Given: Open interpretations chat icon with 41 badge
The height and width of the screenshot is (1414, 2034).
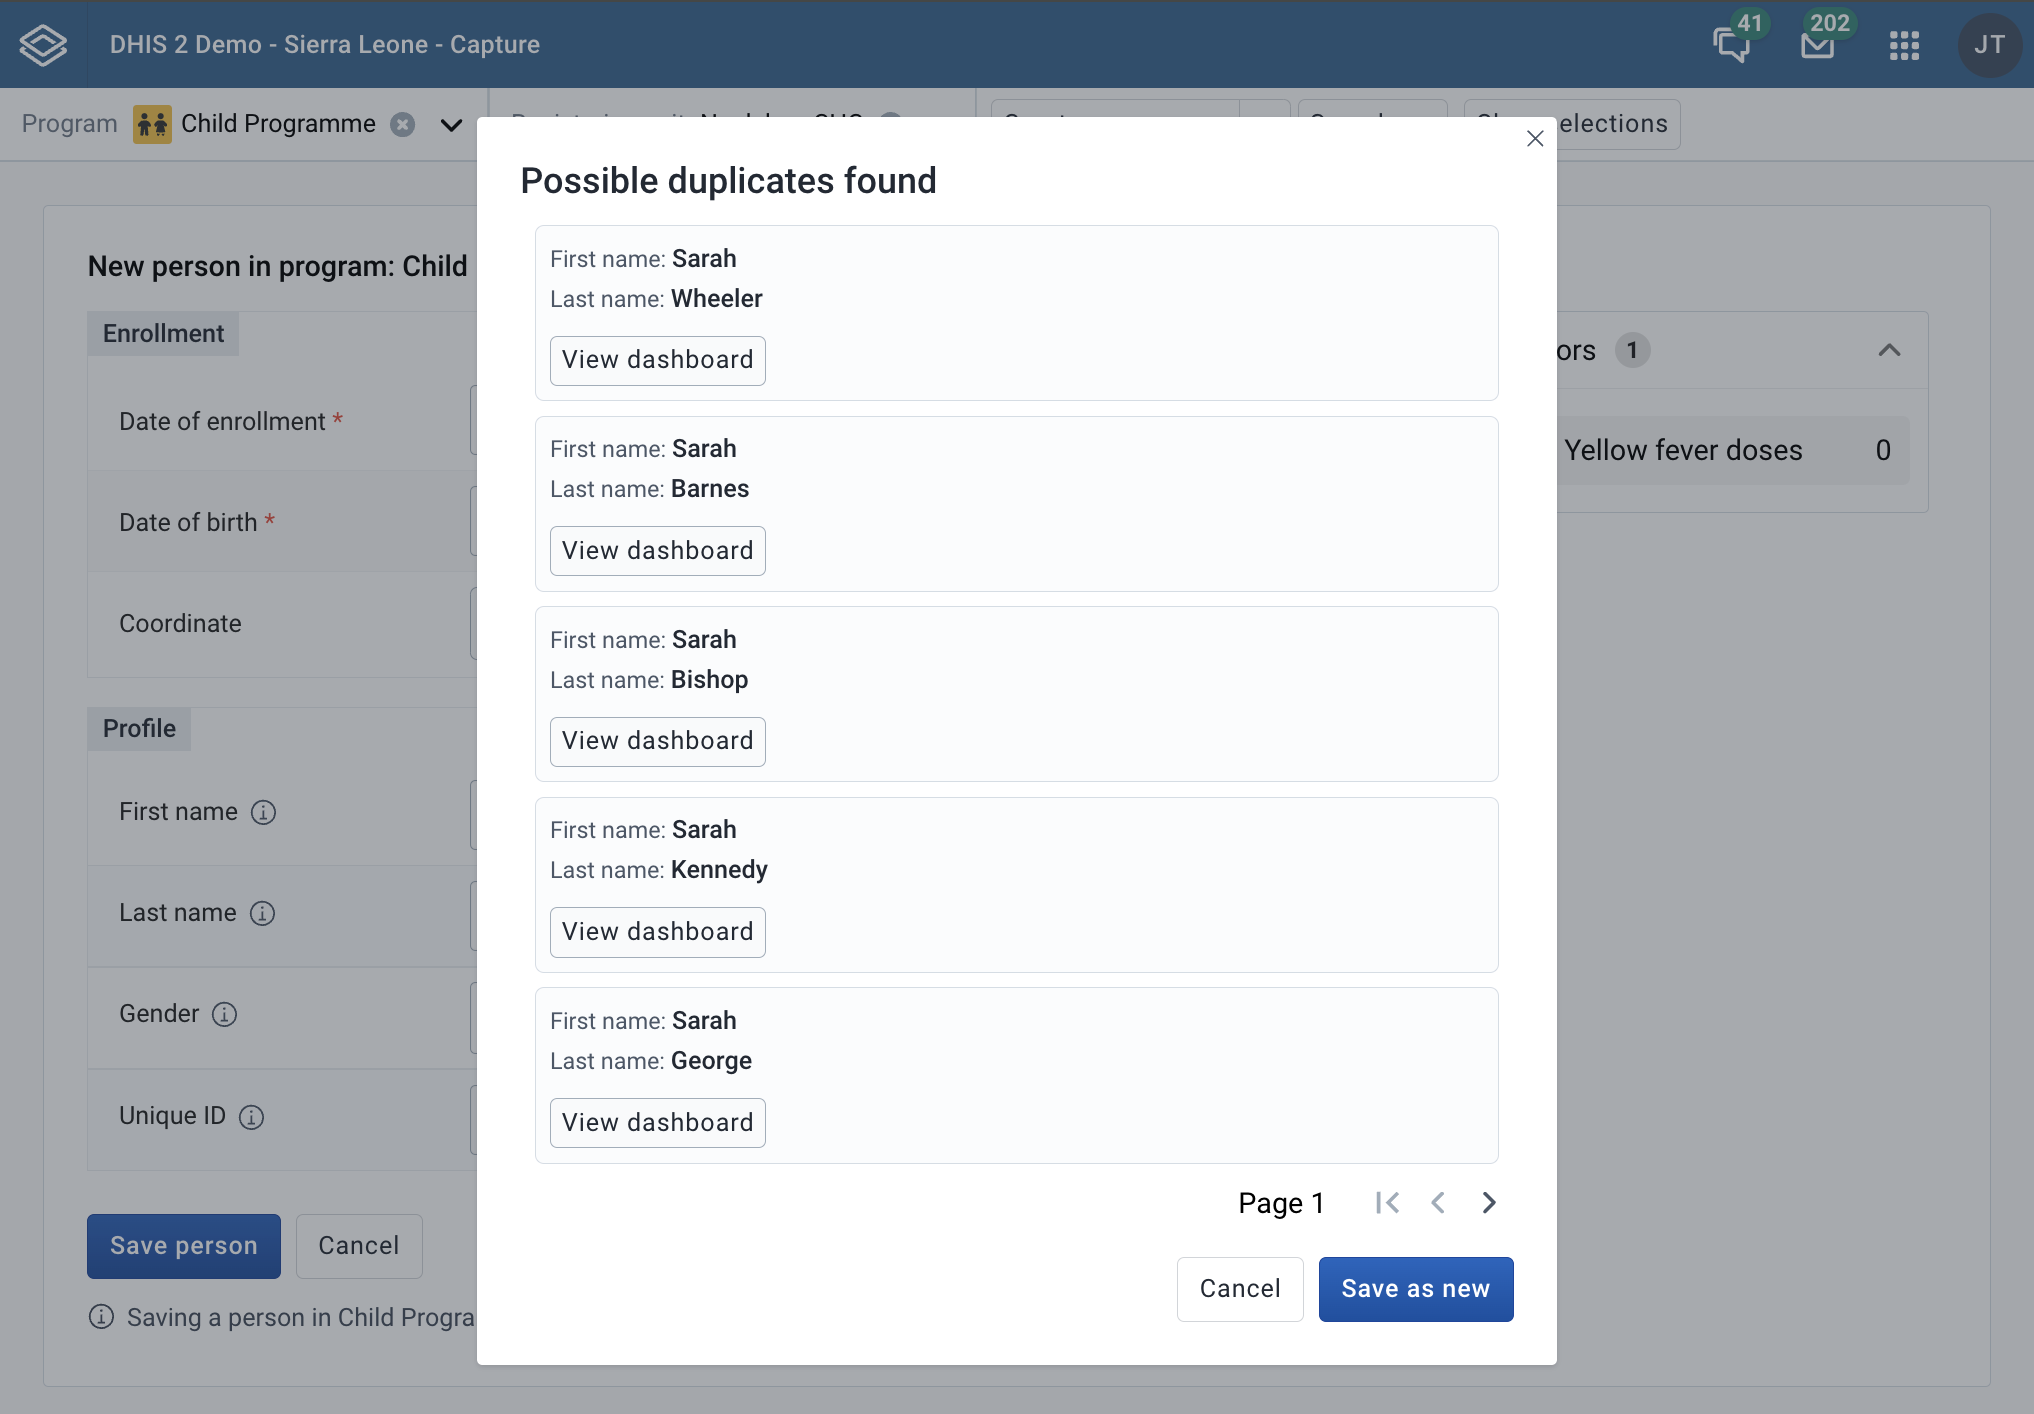Looking at the screenshot, I should 1732,44.
